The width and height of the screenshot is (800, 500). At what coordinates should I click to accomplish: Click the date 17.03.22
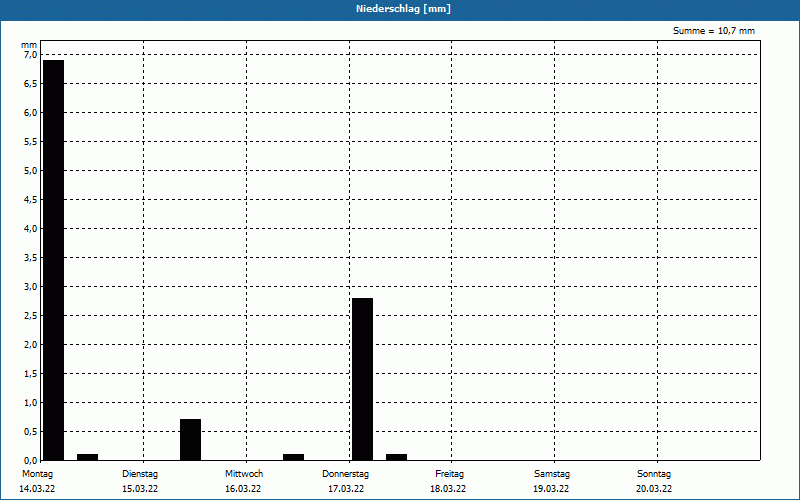[346, 489]
